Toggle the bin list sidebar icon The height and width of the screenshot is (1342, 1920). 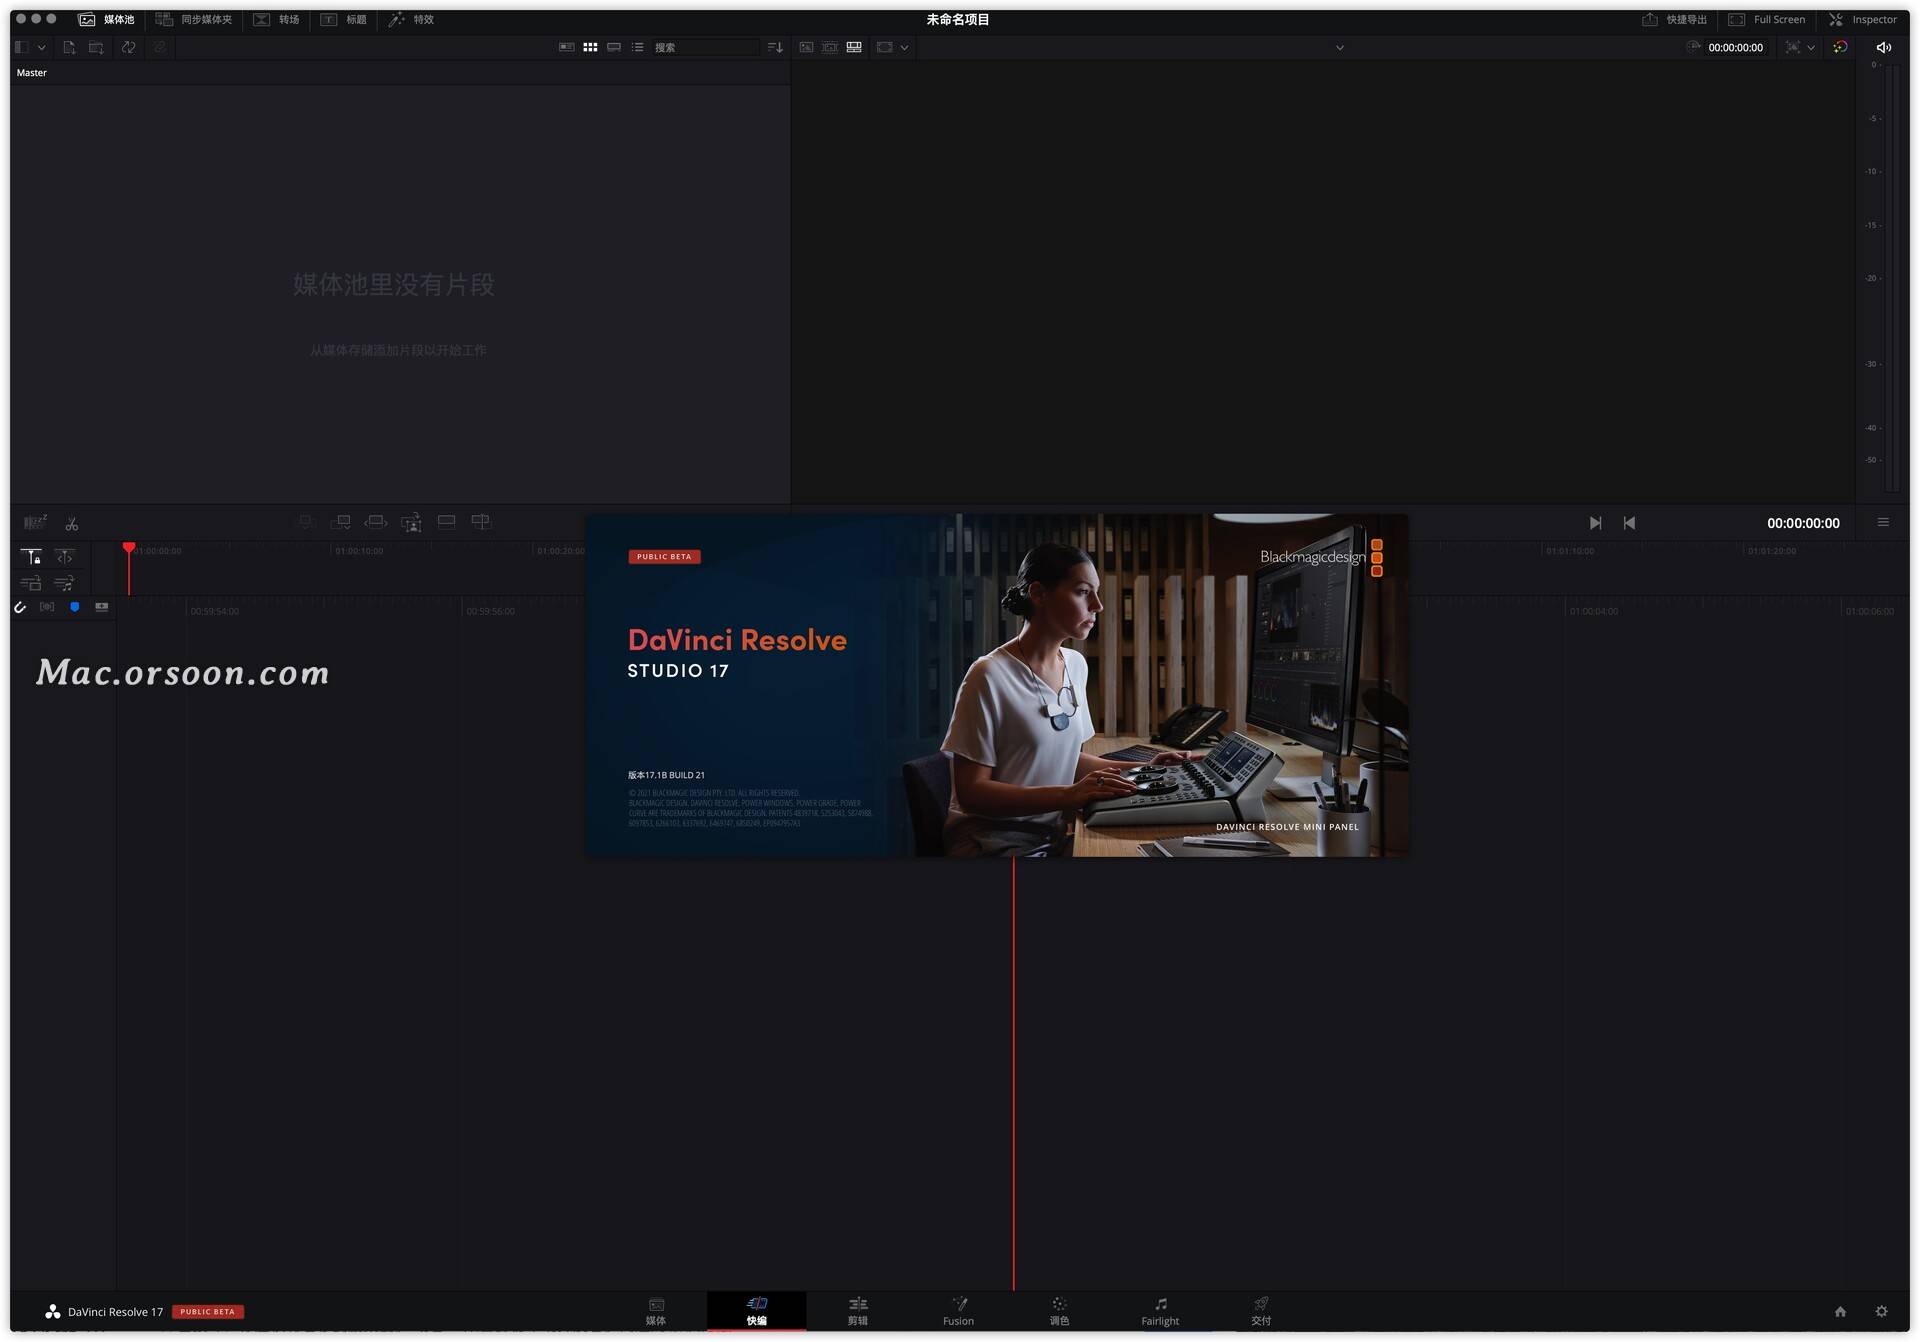point(22,47)
